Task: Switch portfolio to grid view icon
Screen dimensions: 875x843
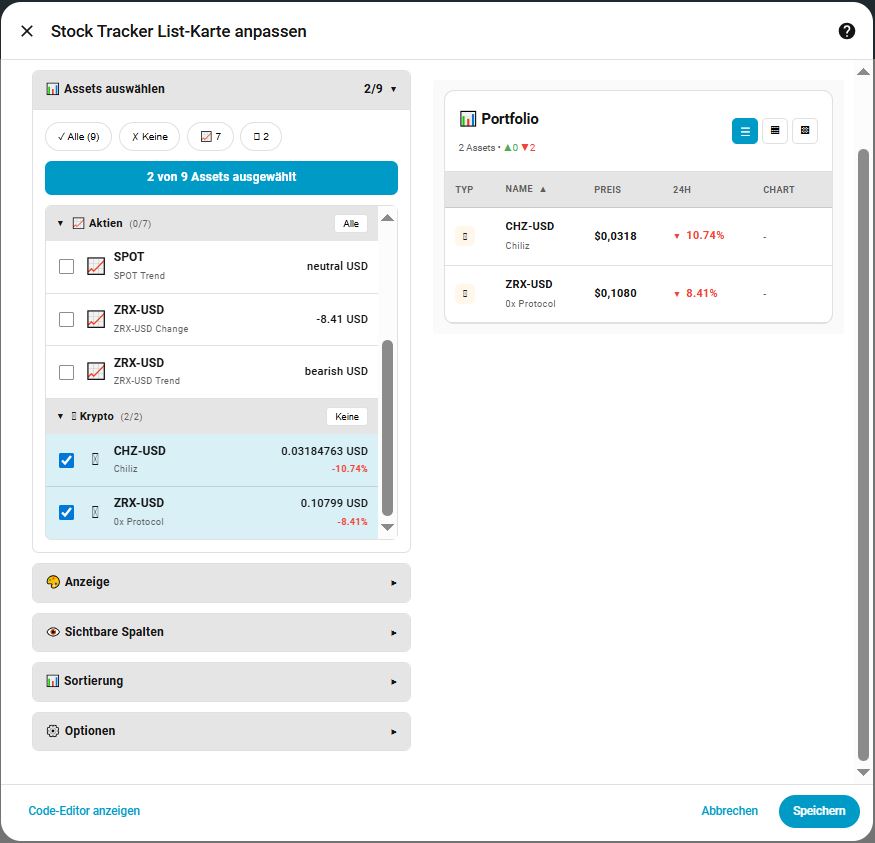Action: pos(804,131)
